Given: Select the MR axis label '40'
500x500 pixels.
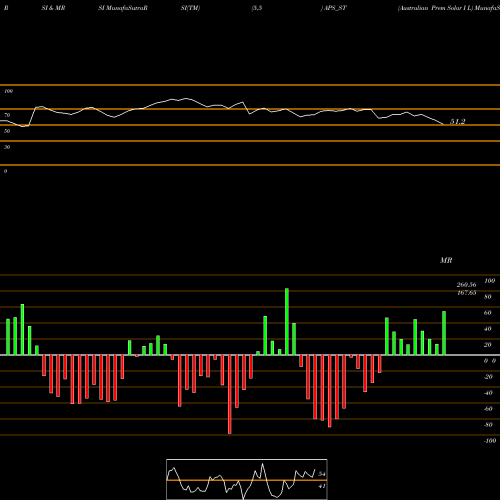Looking at the screenshot, I should (x=488, y=329).
